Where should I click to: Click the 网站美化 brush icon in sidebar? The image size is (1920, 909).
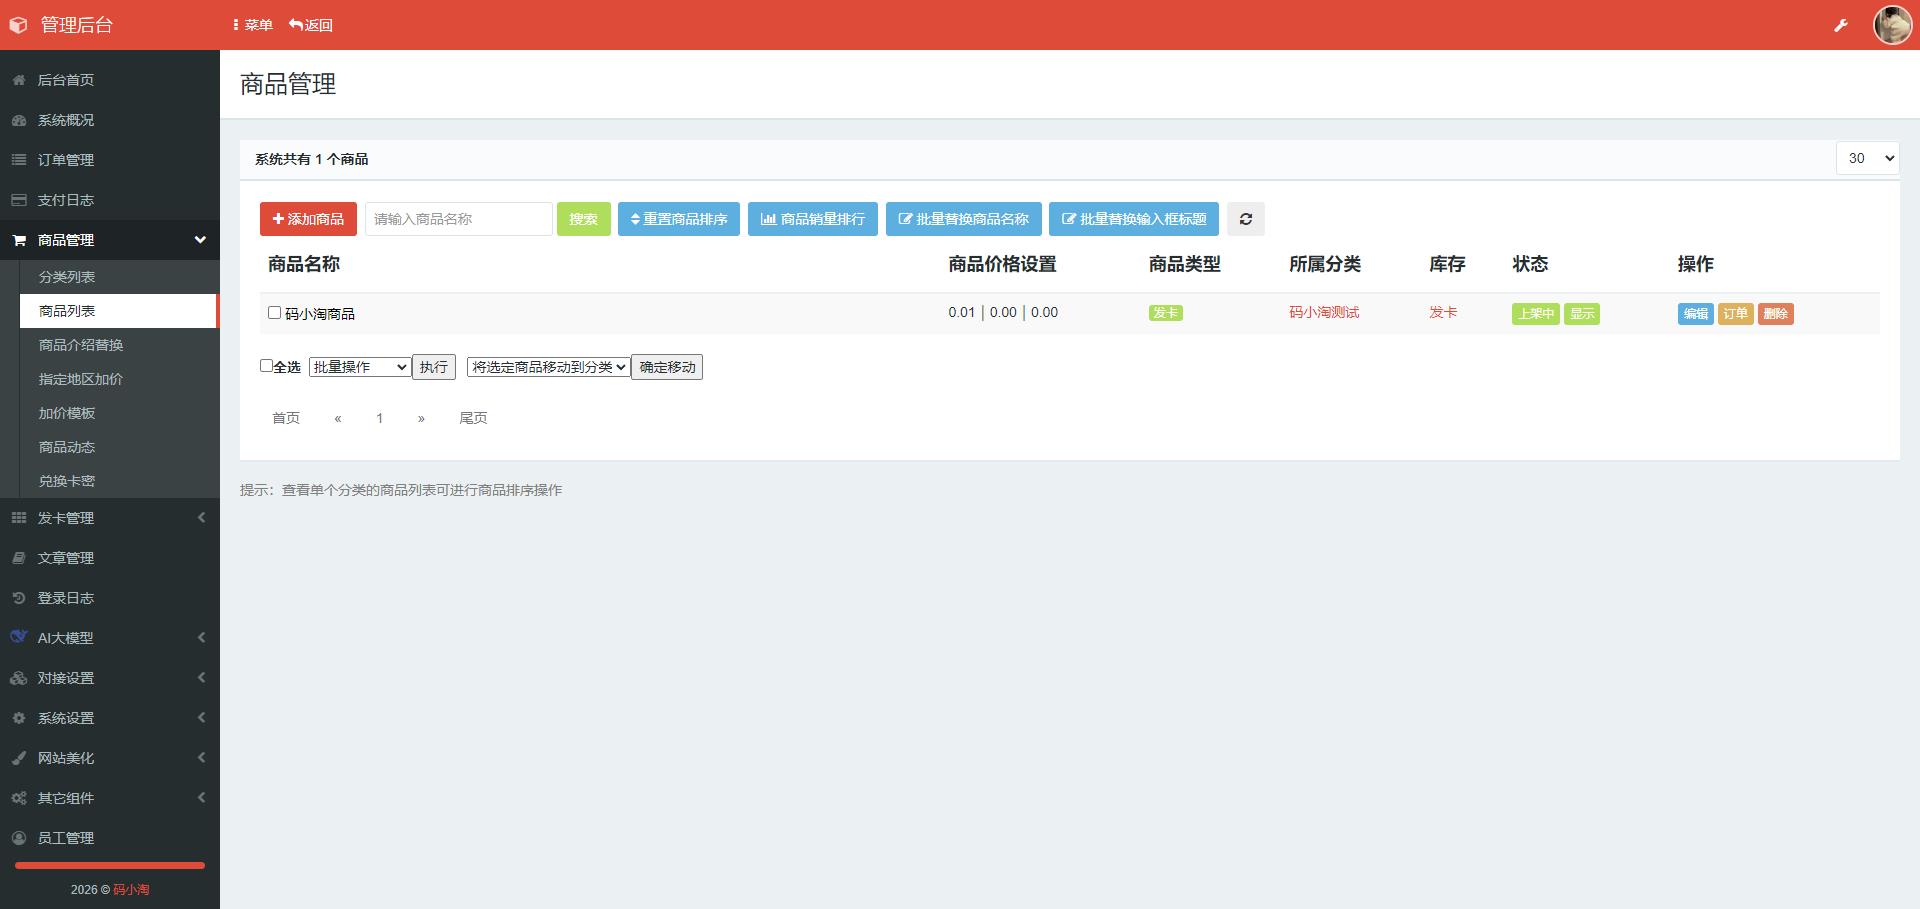19,758
